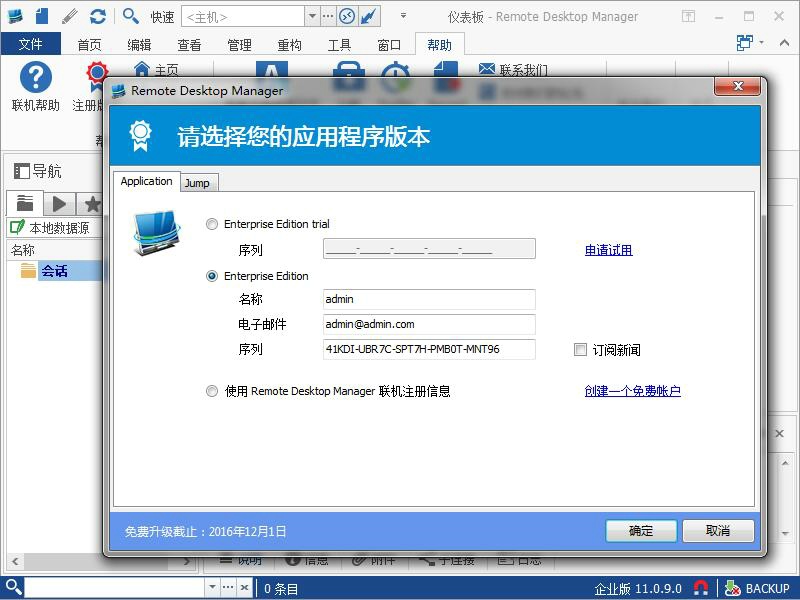
Task: Click the new document icon in title toolbar
Action: click(x=42, y=16)
